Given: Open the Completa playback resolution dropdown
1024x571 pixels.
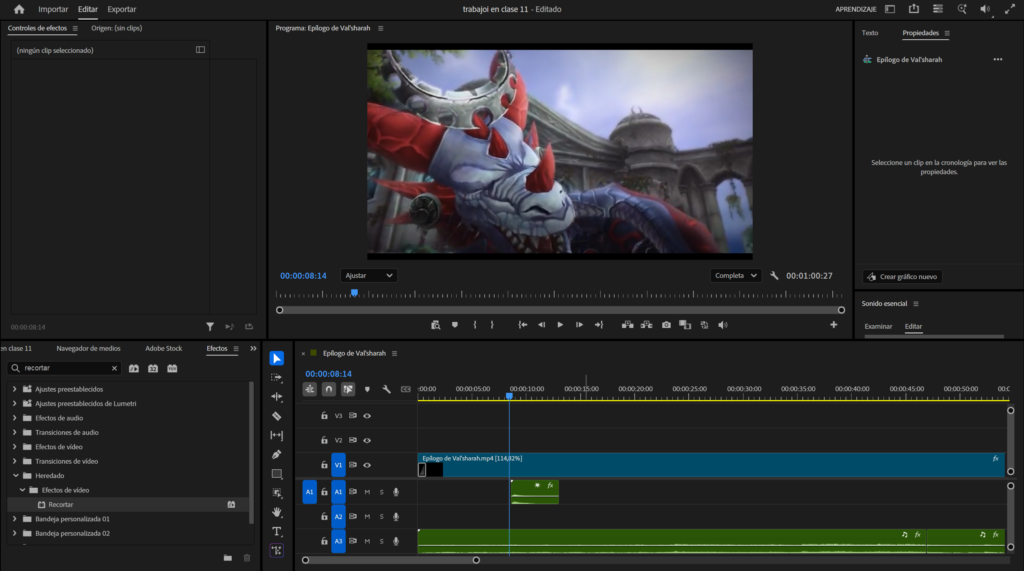Looking at the screenshot, I should click(736, 276).
